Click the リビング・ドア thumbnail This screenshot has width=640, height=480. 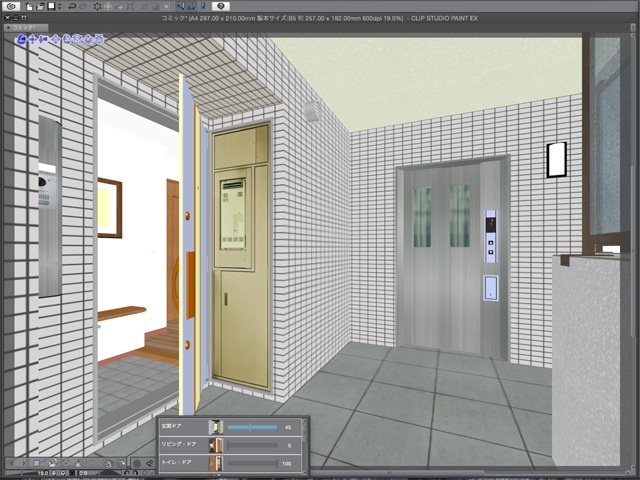tap(216, 445)
